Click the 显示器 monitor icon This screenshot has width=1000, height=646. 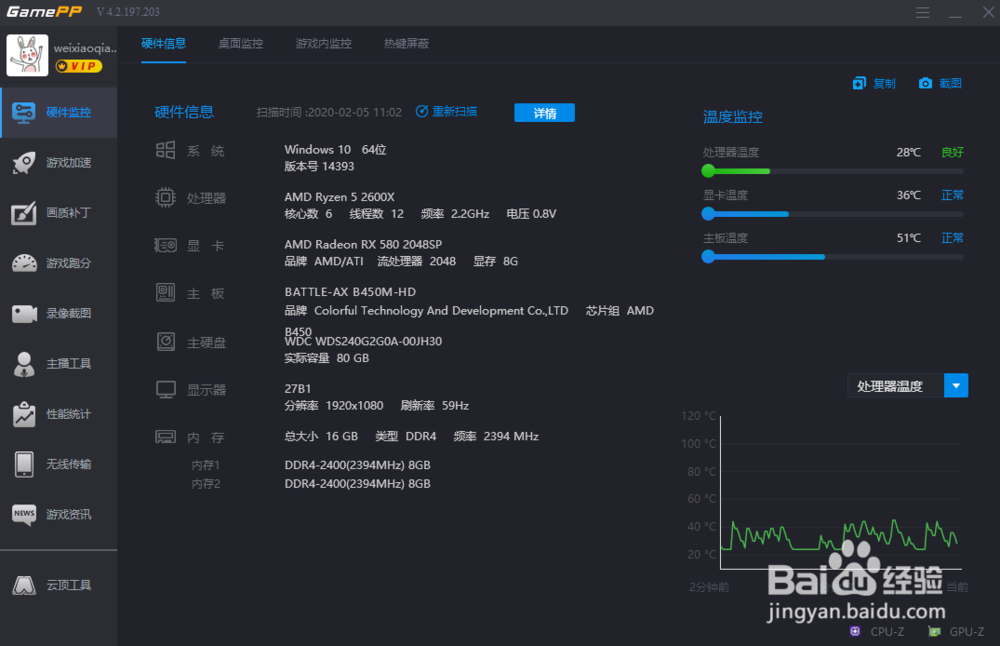166,390
